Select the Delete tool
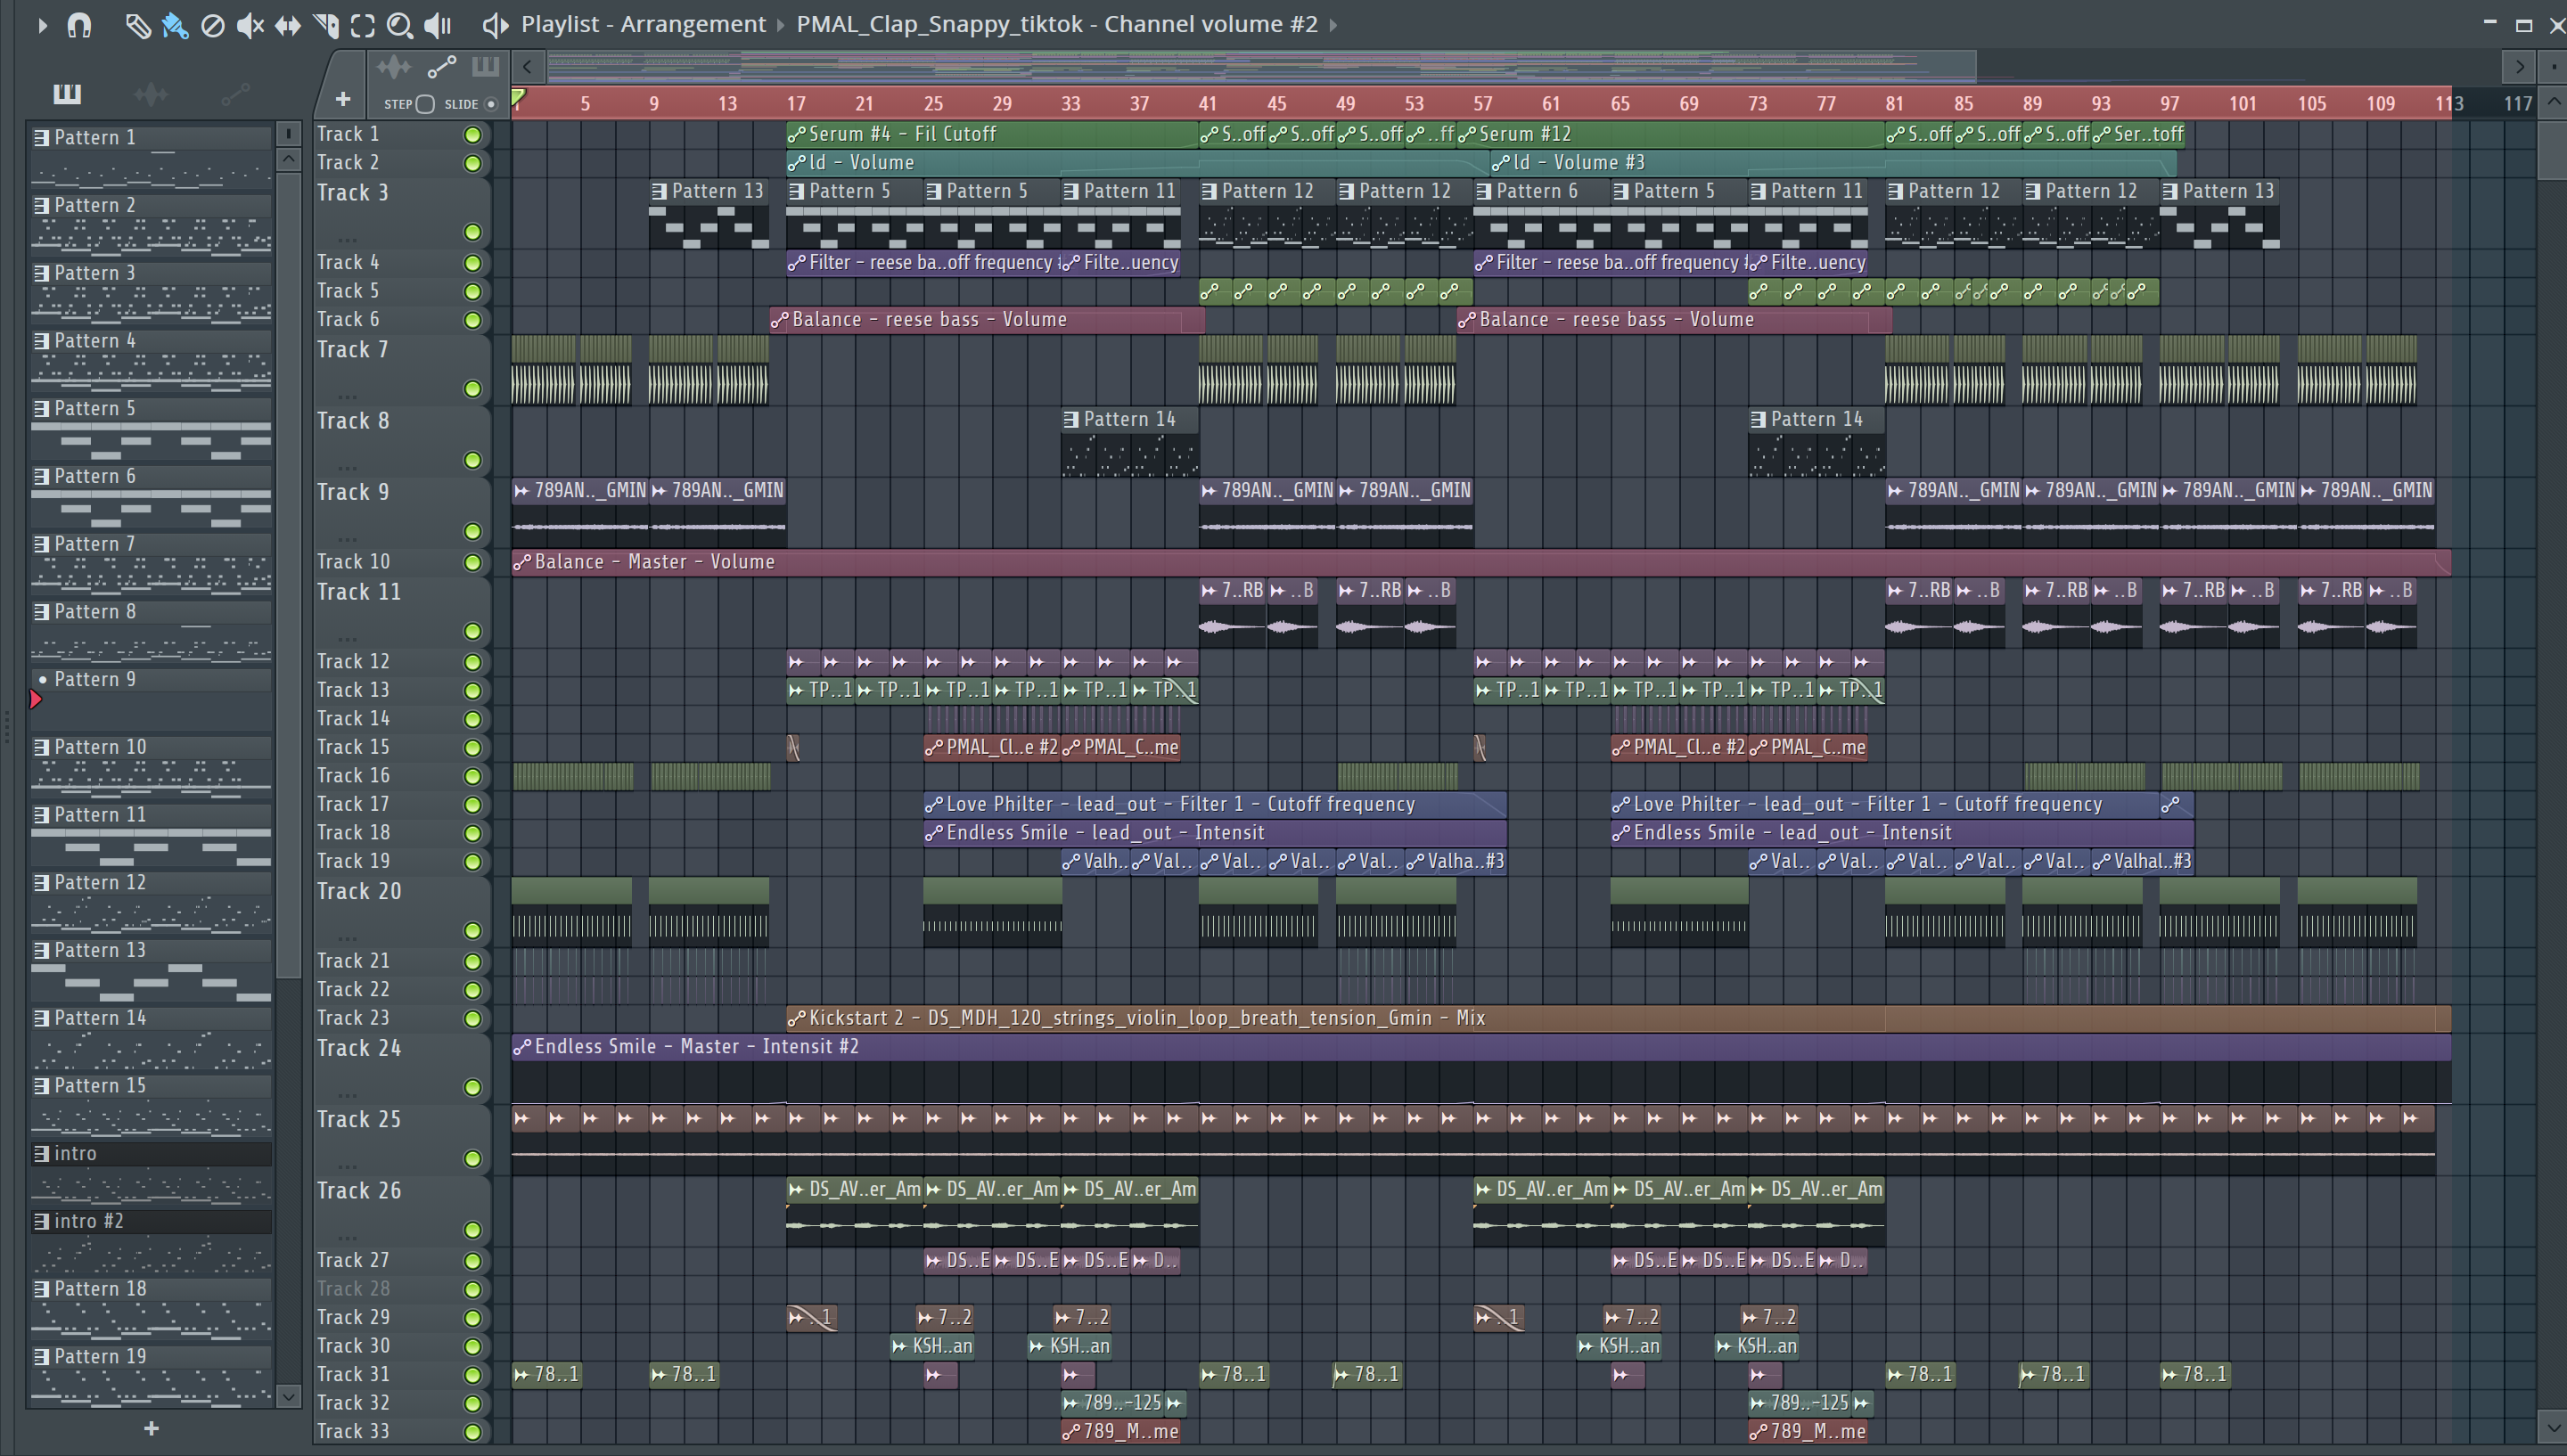The height and width of the screenshot is (1456, 2567). click(x=212, y=25)
